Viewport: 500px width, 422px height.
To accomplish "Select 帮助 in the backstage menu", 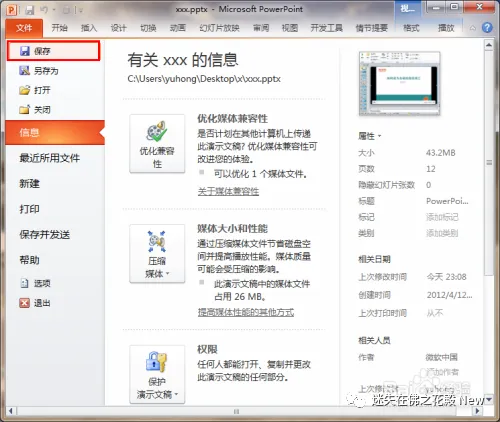I will (30, 260).
